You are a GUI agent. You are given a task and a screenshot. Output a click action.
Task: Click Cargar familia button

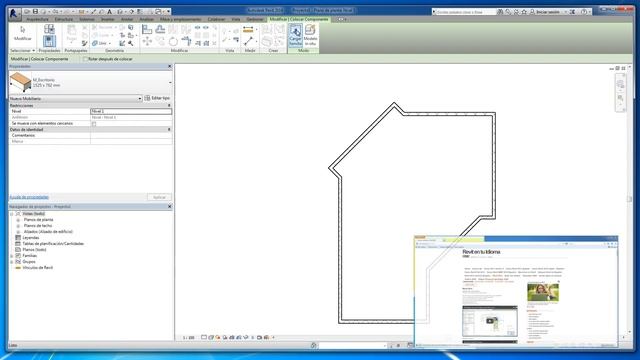(x=295, y=36)
